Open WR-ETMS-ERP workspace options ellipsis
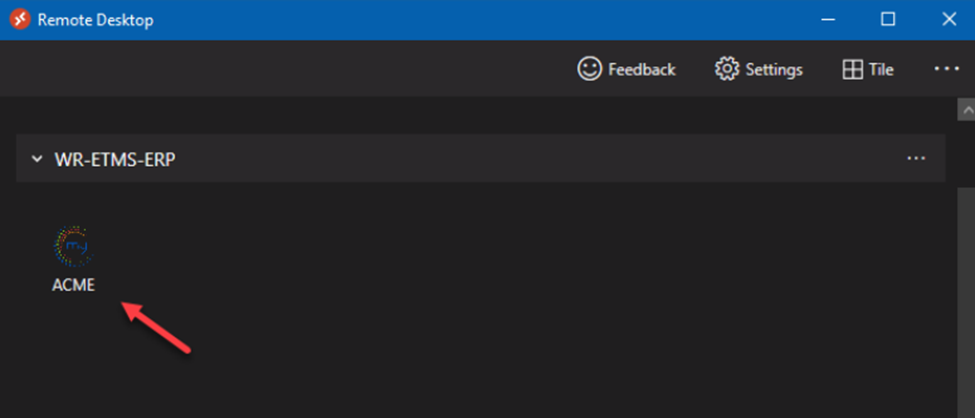The height and width of the screenshot is (418, 975). [x=916, y=159]
